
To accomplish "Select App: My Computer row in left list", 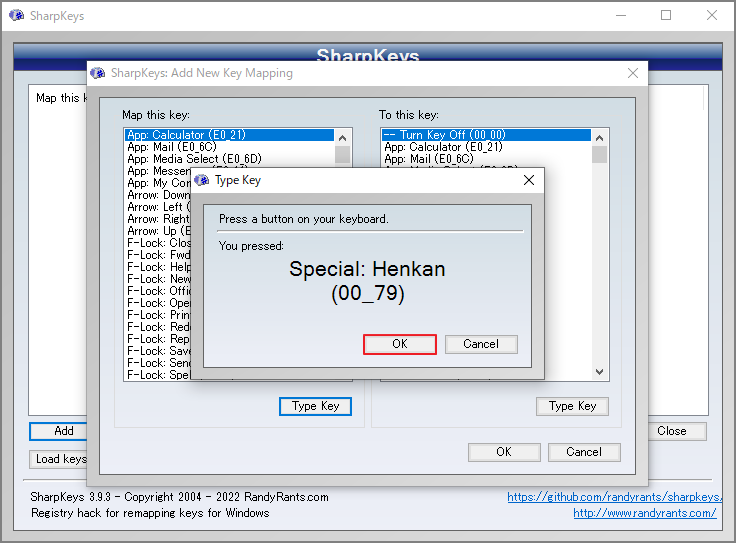I will coord(158,183).
